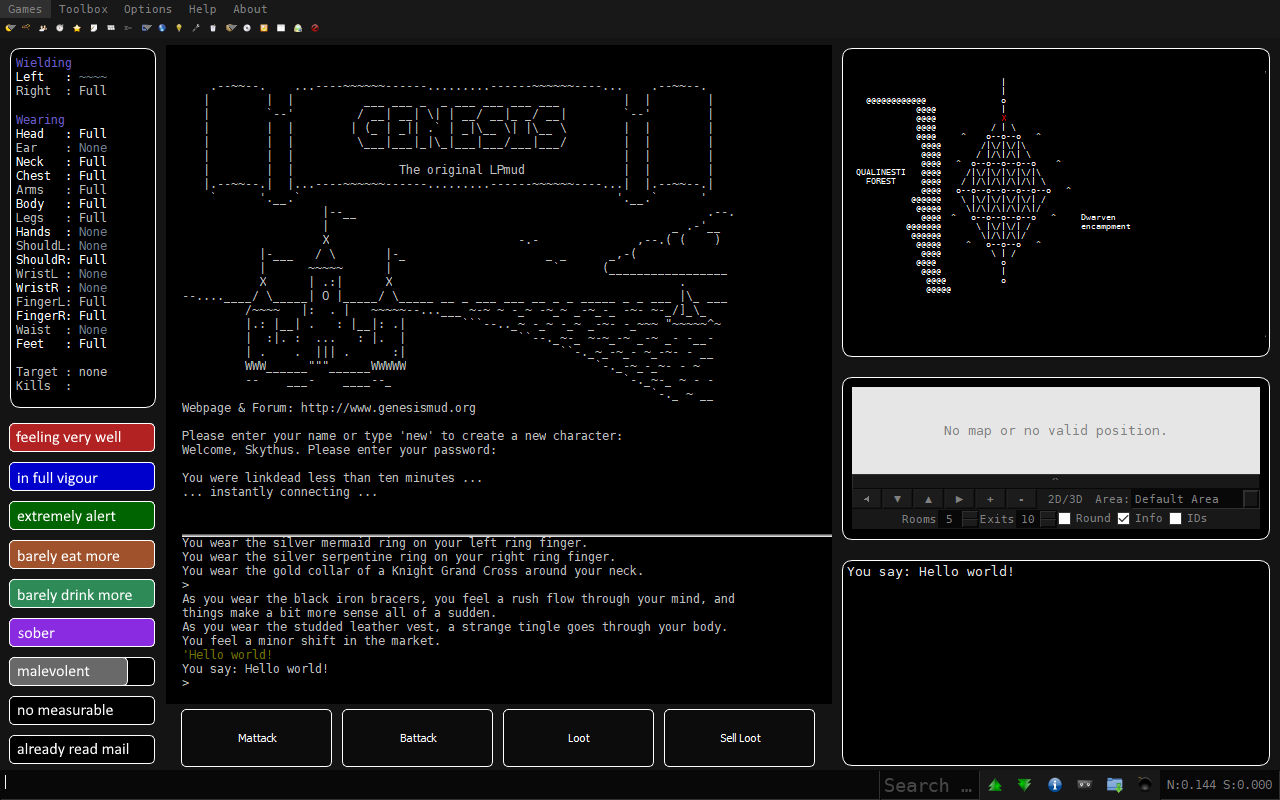Open the wrench Settings icon

point(196,28)
